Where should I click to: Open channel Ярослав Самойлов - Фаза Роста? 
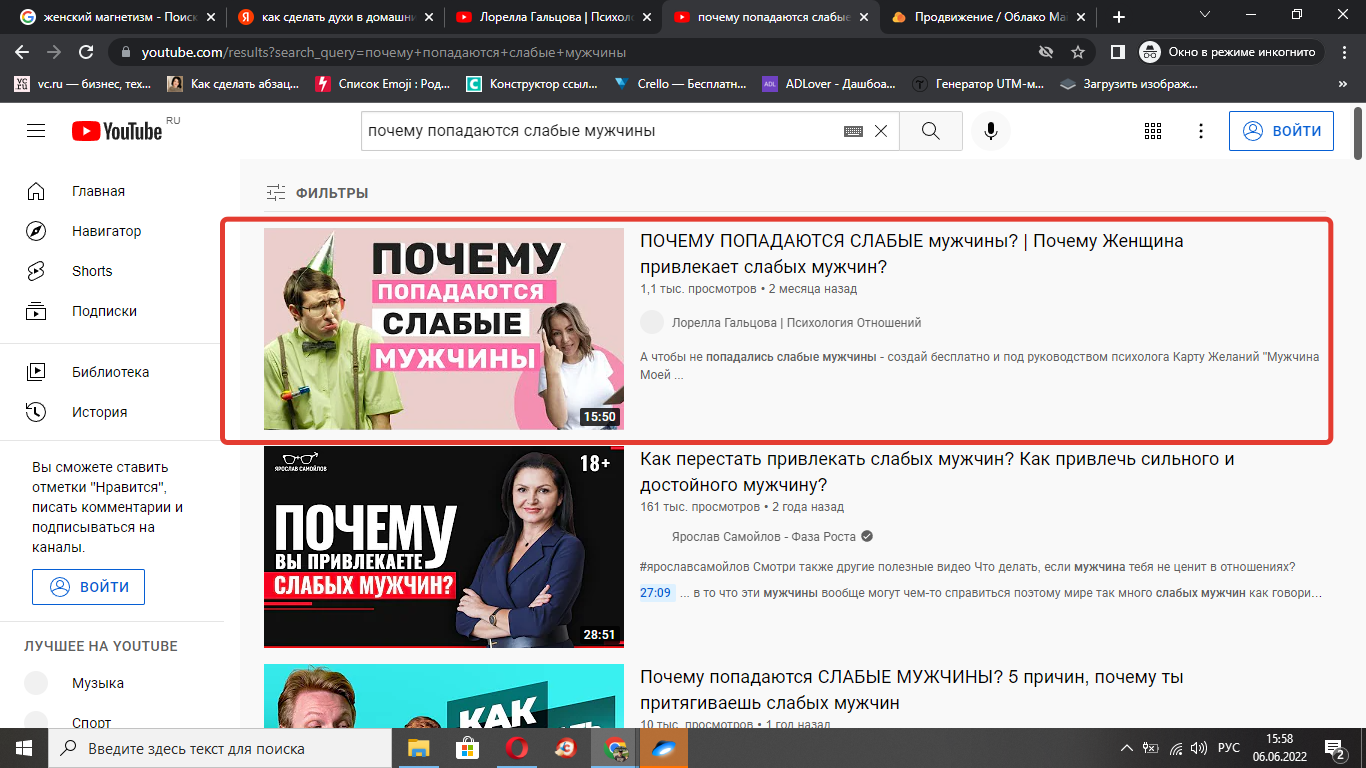[765, 535]
